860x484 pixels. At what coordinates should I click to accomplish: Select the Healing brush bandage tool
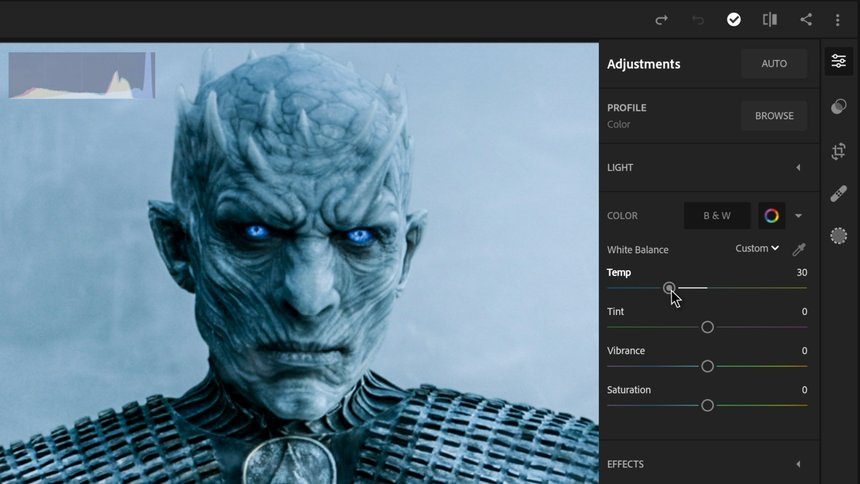pos(839,194)
